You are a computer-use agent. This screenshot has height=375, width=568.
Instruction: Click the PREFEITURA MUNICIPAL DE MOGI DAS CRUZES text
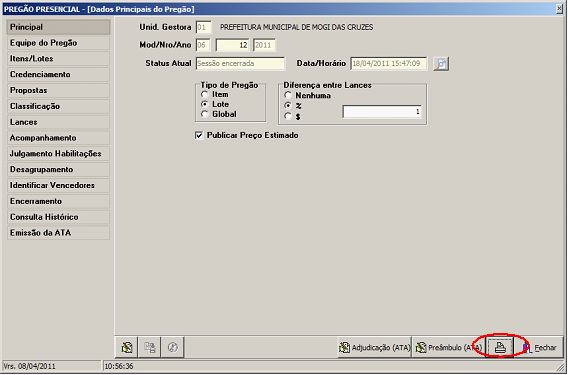coord(296,28)
